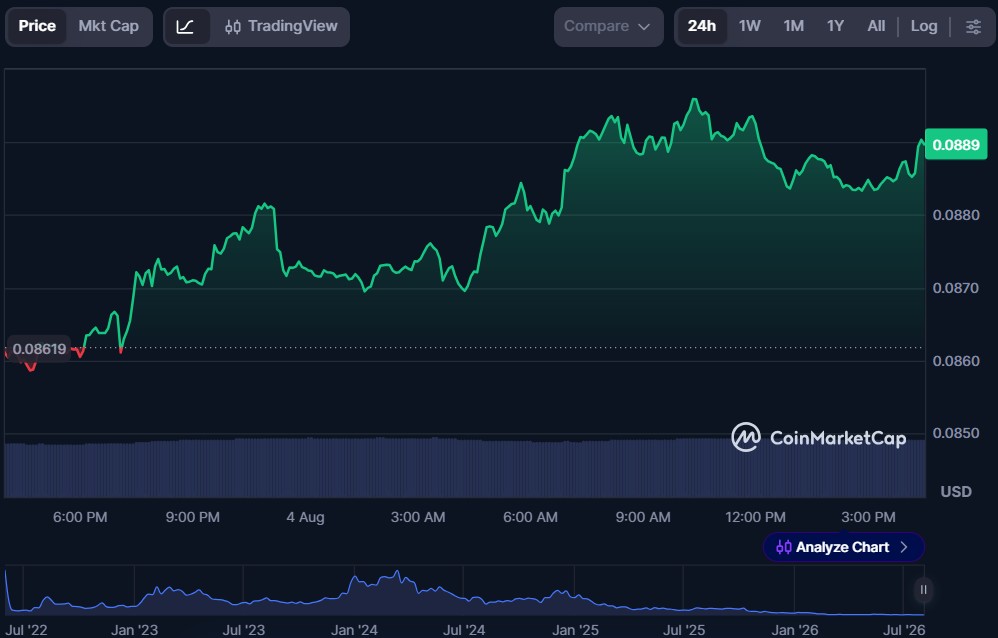The height and width of the screenshot is (638, 998).
Task: Click the 0.0860 axis label
Action: click(955, 361)
